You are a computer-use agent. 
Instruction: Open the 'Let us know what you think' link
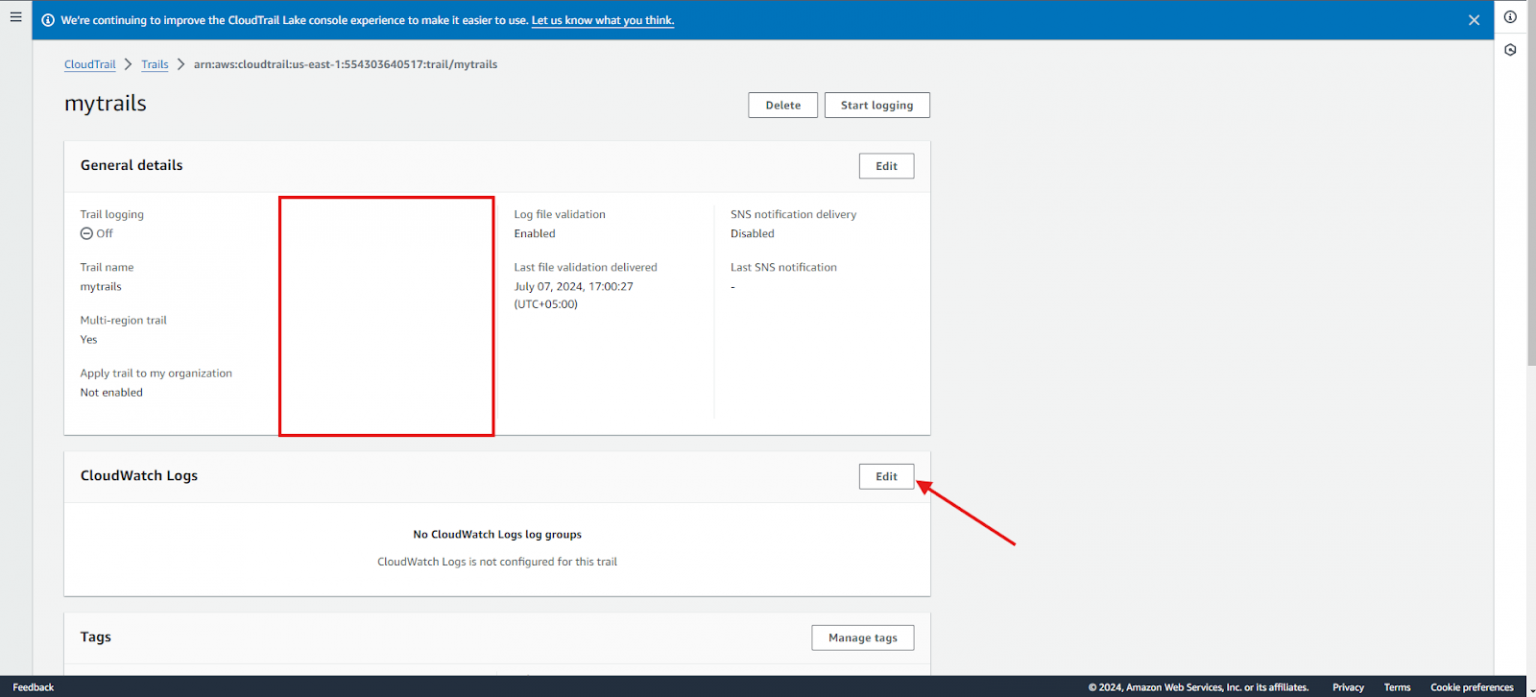tap(602, 20)
